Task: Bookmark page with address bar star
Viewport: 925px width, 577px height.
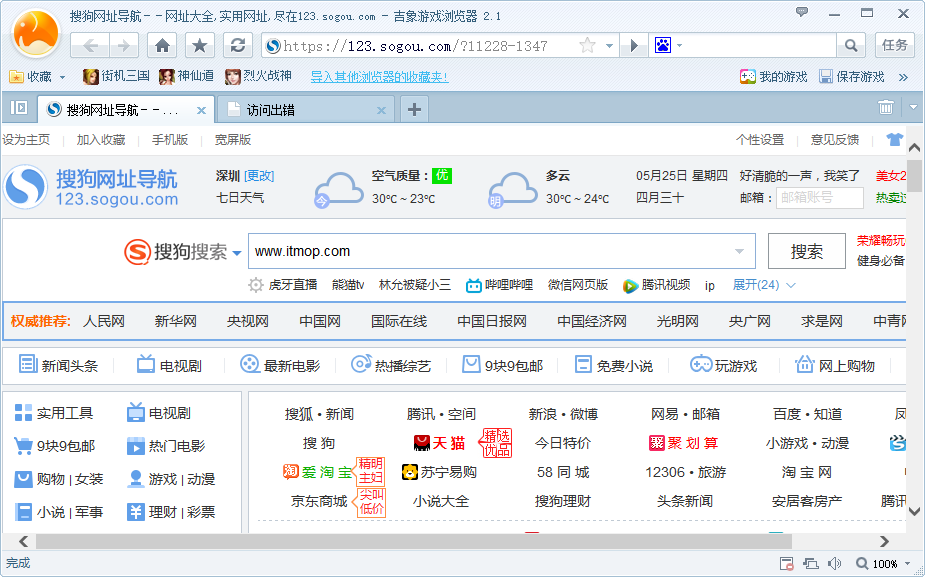Action: click(587, 45)
